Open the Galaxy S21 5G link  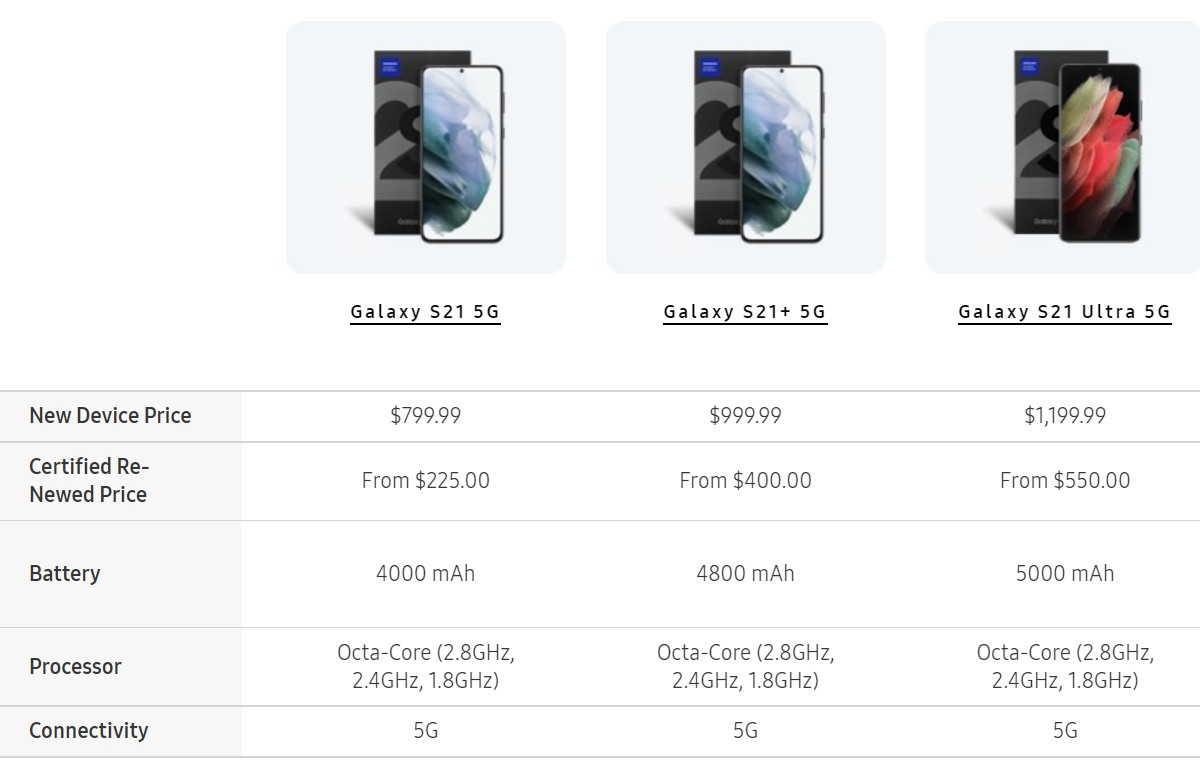(x=425, y=312)
